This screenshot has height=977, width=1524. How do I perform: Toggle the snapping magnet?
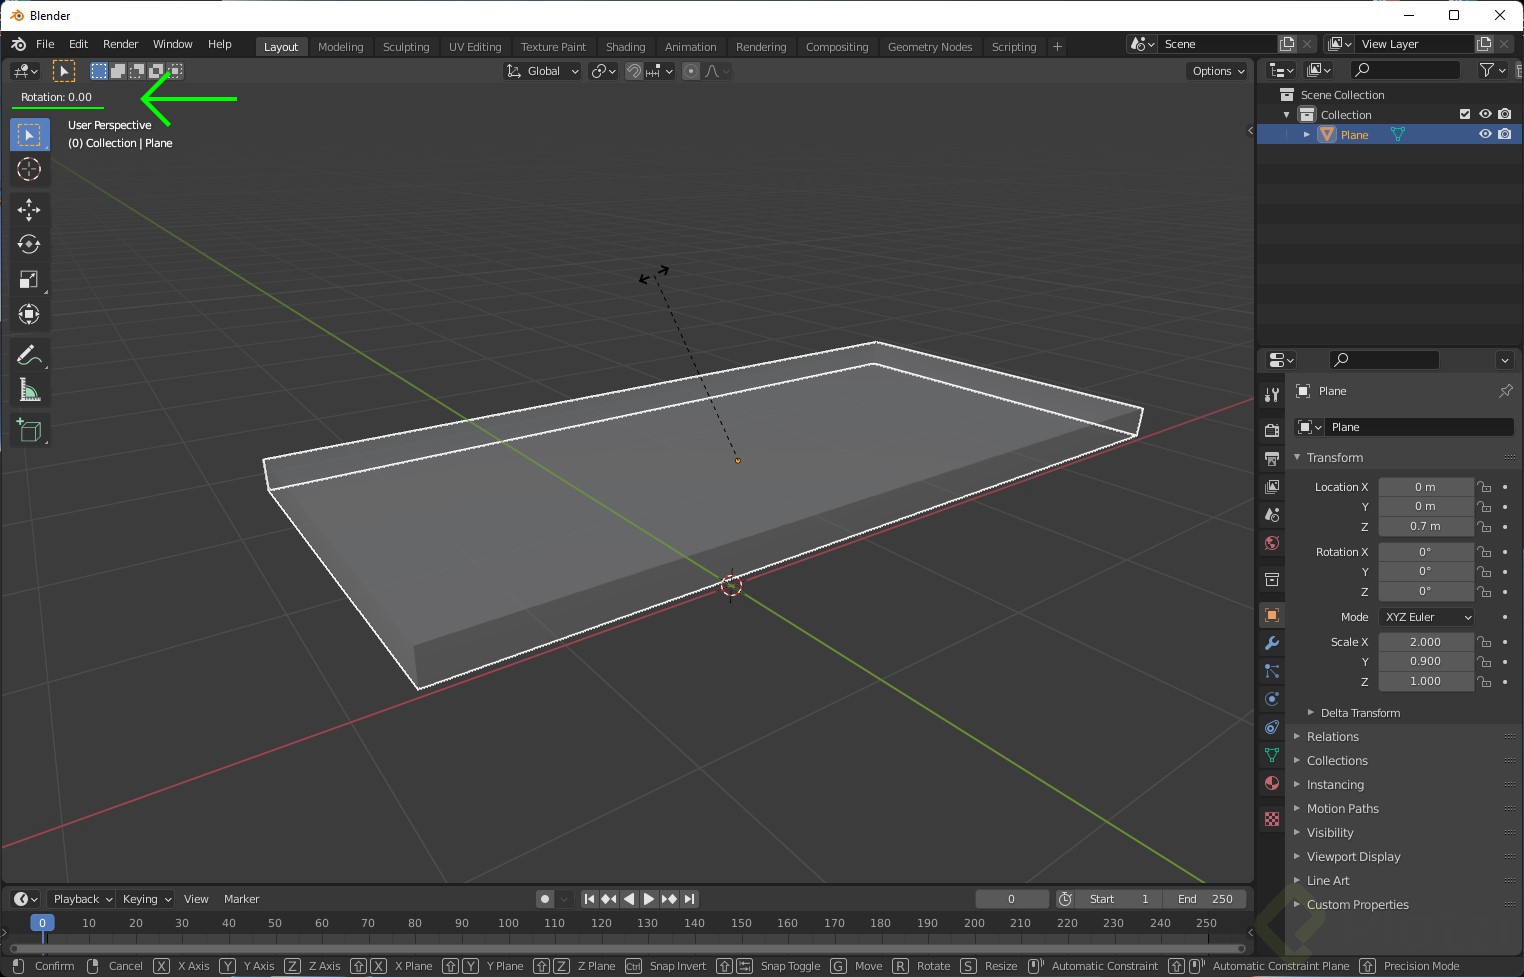pyautogui.click(x=633, y=71)
